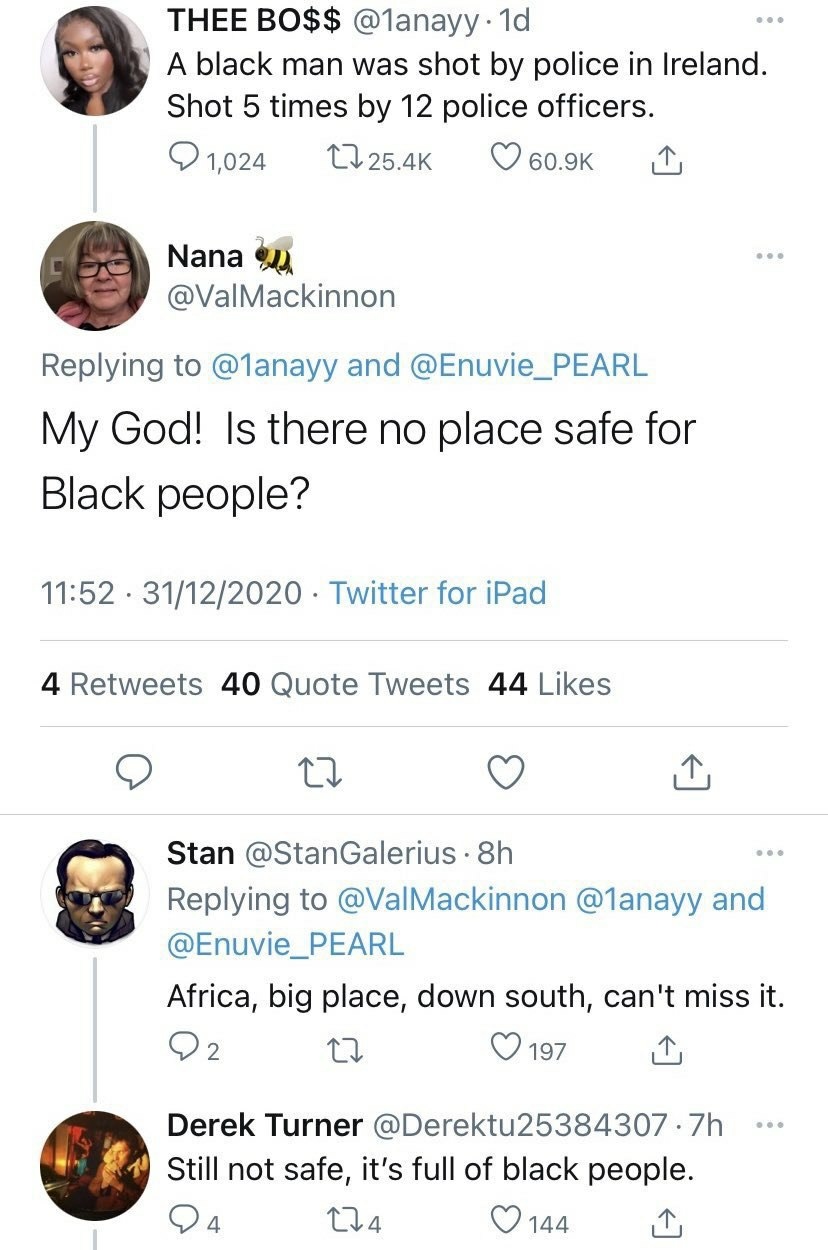Open the @1anayy mention in Nana's reply line
828x1250 pixels.
point(275,366)
